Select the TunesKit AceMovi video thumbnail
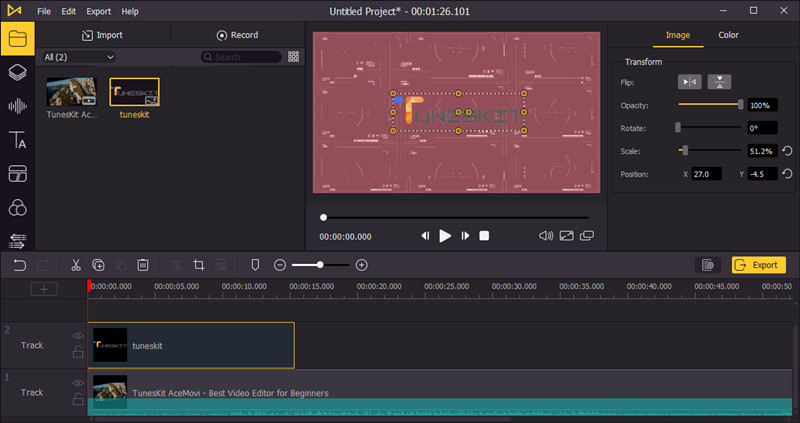The height and width of the screenshot is (423, 800). [71, 92]
